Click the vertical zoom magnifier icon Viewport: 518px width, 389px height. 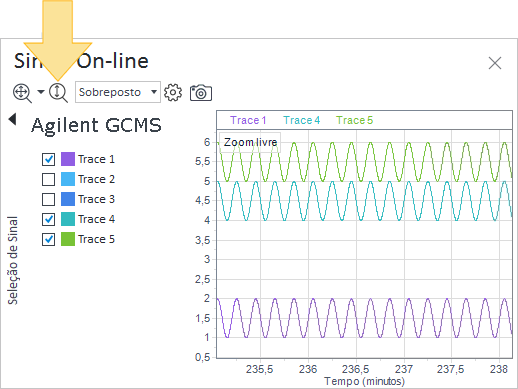click(x=58, y=93)
